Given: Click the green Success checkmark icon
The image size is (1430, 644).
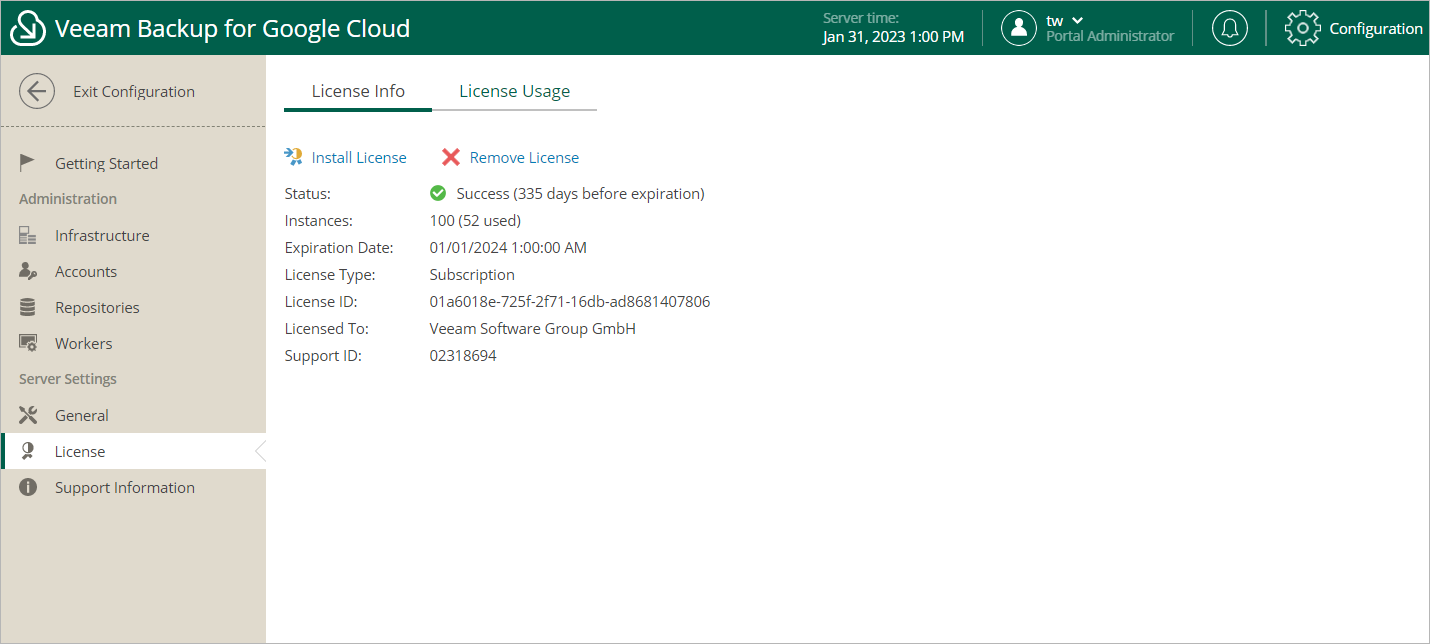Looking at the screenshot, I should tap(438, 193).
